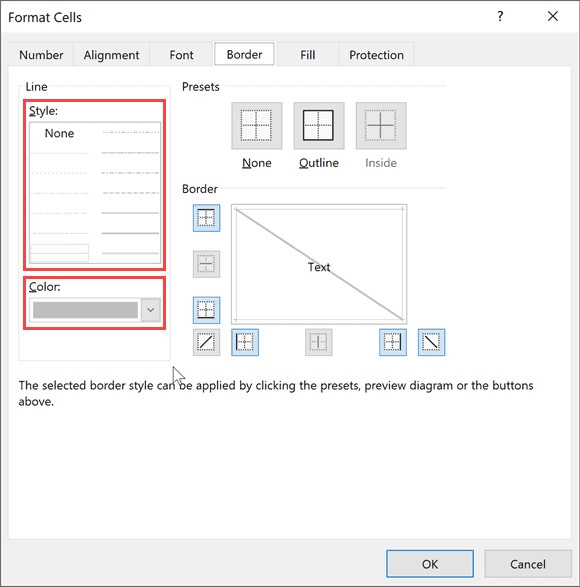
Task: Switch to the Protection tab
Action: coord(376,55)
